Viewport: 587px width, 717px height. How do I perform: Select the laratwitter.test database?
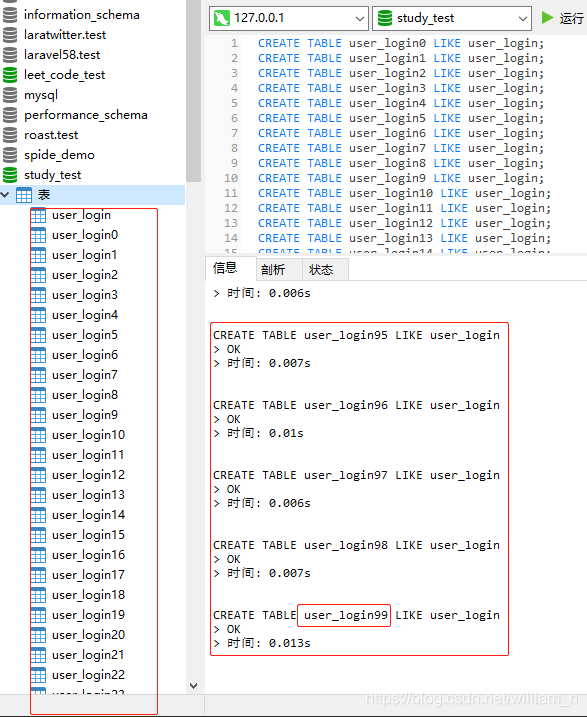[x=65, y=35]
